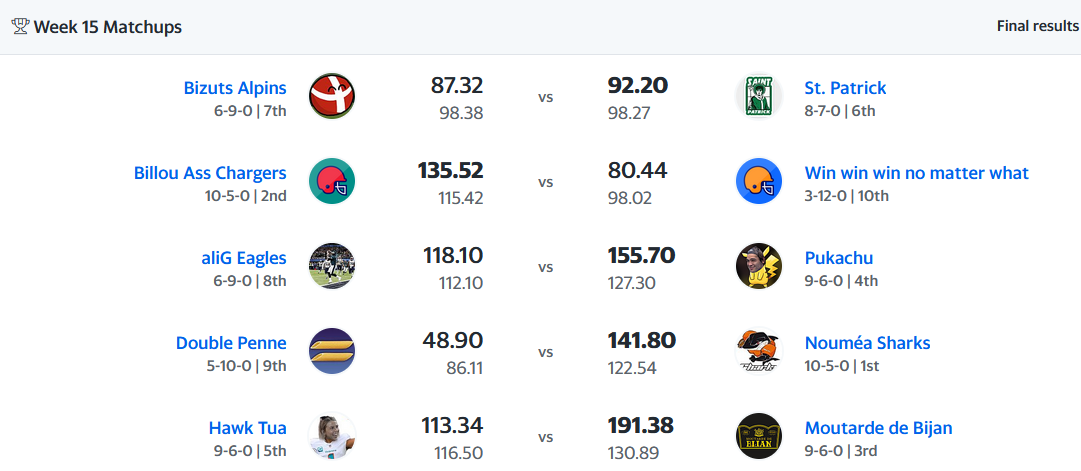This screenshot has width=1081, height=471.
Task: Go to Win win win no matter what team
Action: point(916,172)
